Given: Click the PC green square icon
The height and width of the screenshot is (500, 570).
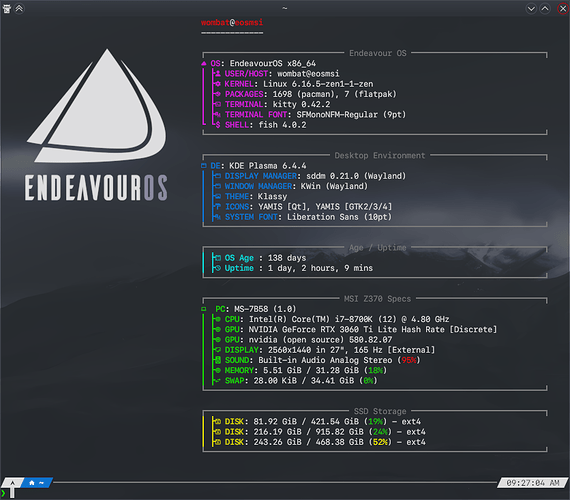Looking at the screenshot, I should 204,309.
